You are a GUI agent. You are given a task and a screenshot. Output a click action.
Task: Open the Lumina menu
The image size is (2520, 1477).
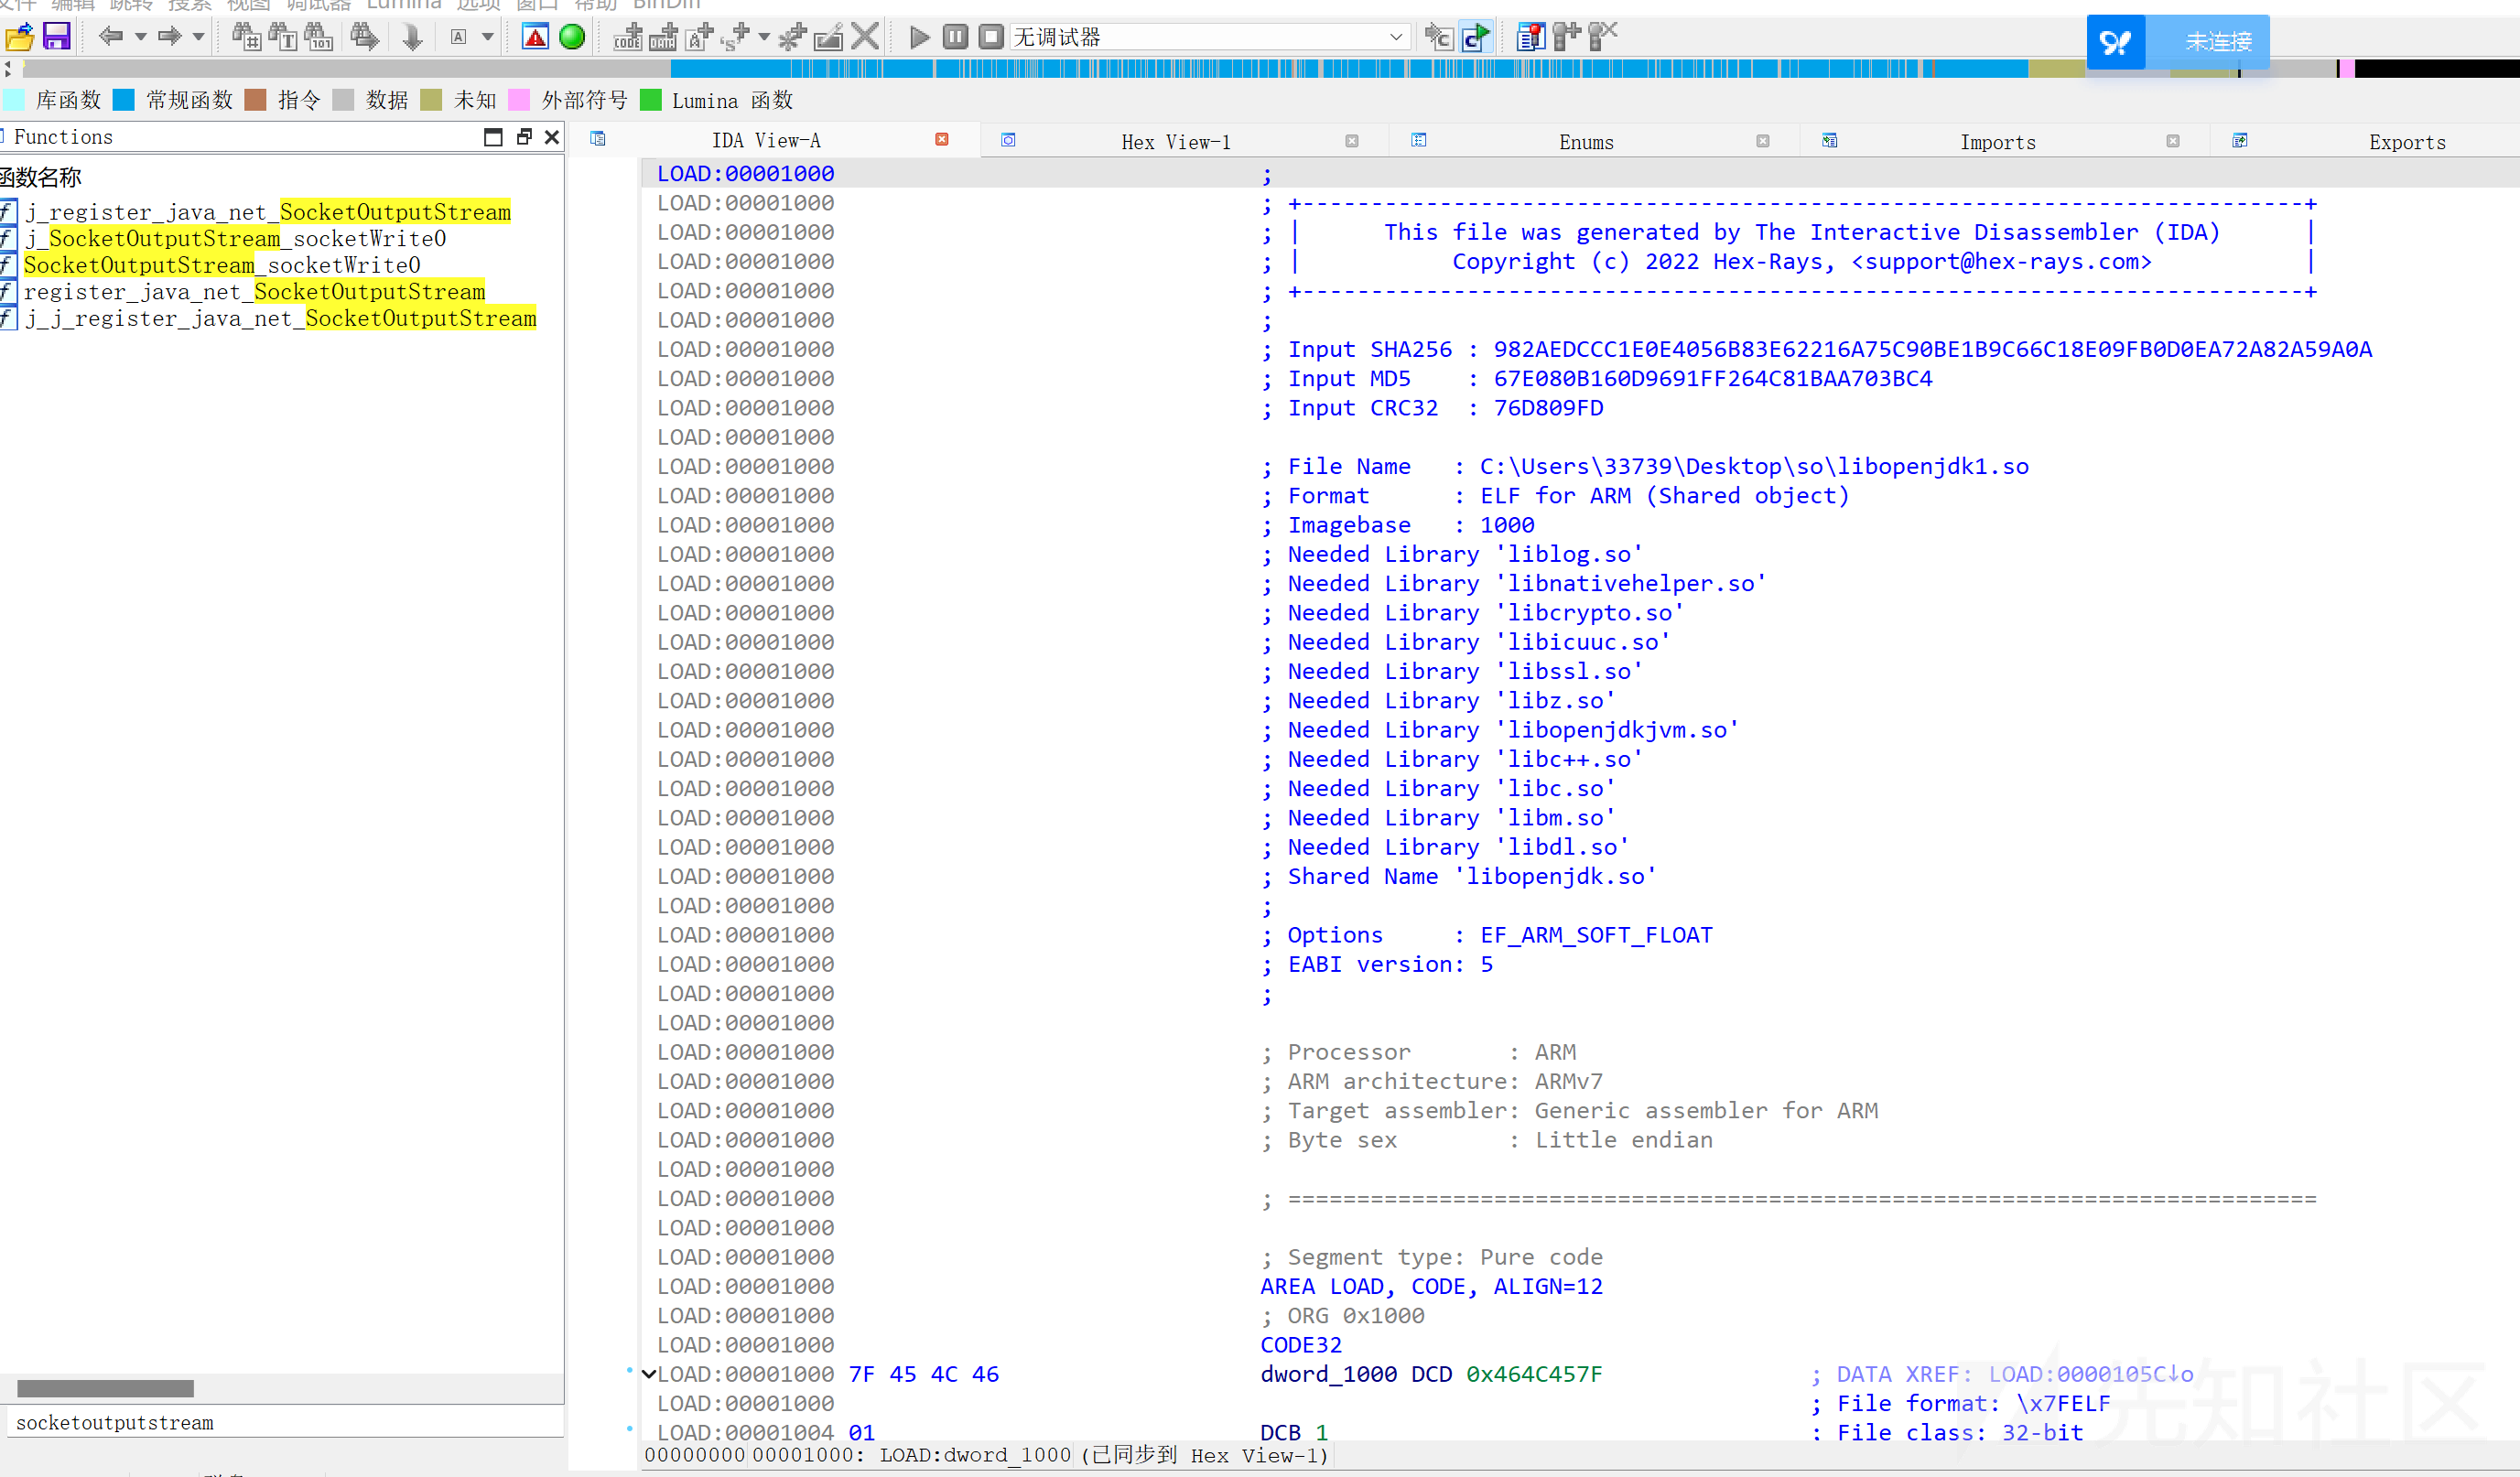click(x=403, y=5)
